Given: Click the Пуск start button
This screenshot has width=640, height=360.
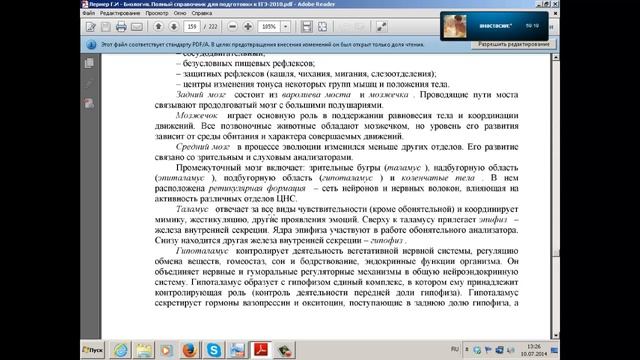Looking at the screenshot, I should (x=93, y=350).
